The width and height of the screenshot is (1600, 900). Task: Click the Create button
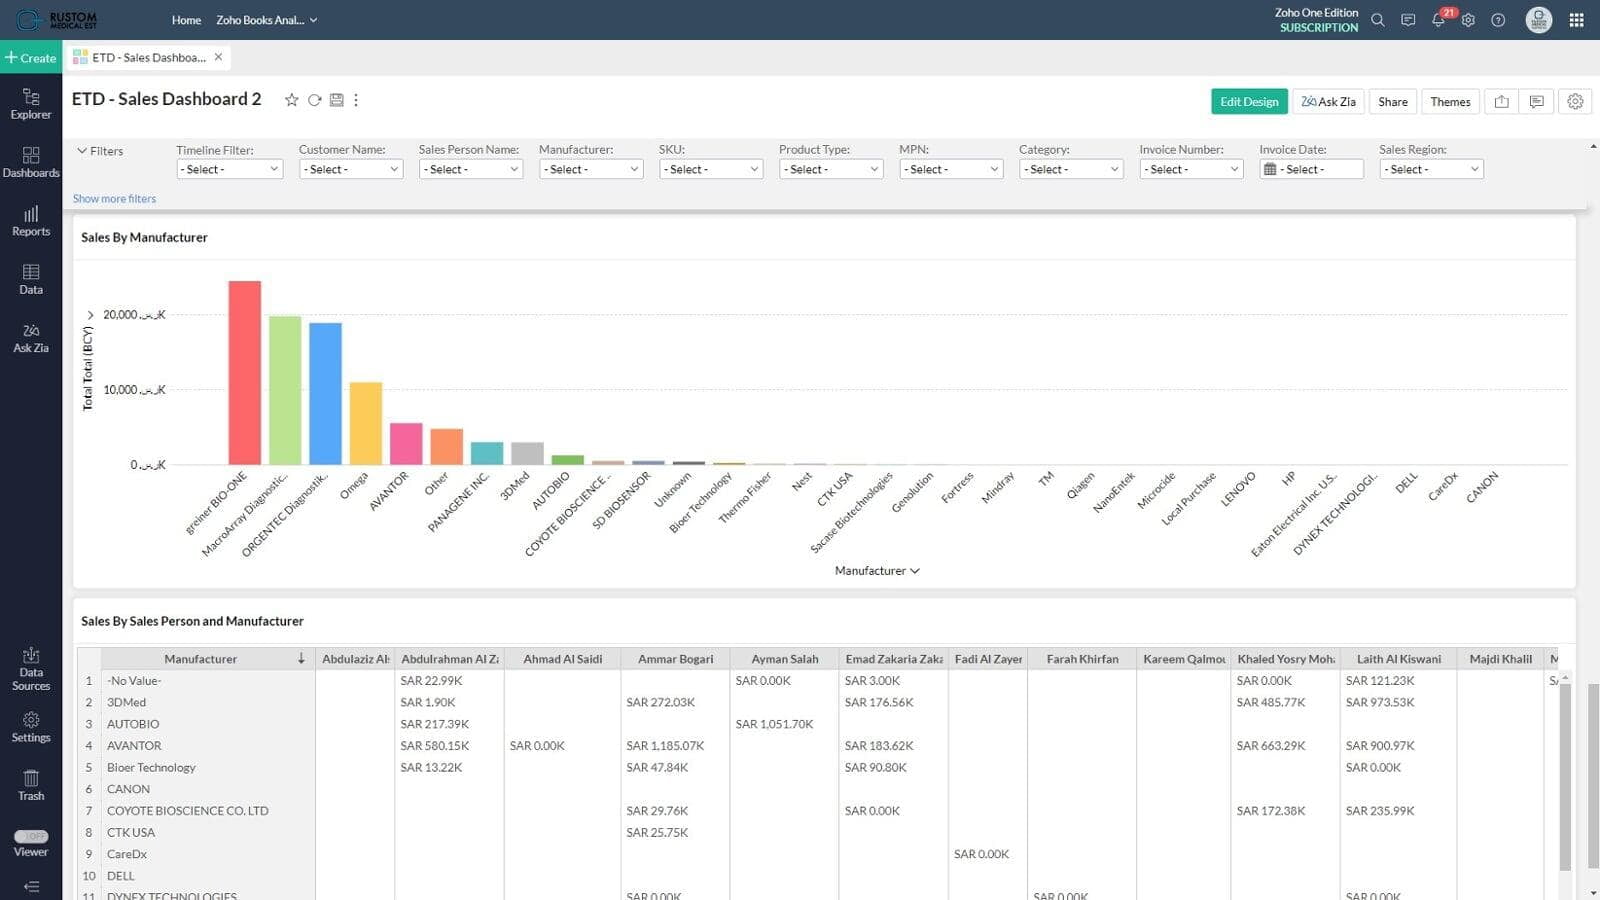coord(31,57)
